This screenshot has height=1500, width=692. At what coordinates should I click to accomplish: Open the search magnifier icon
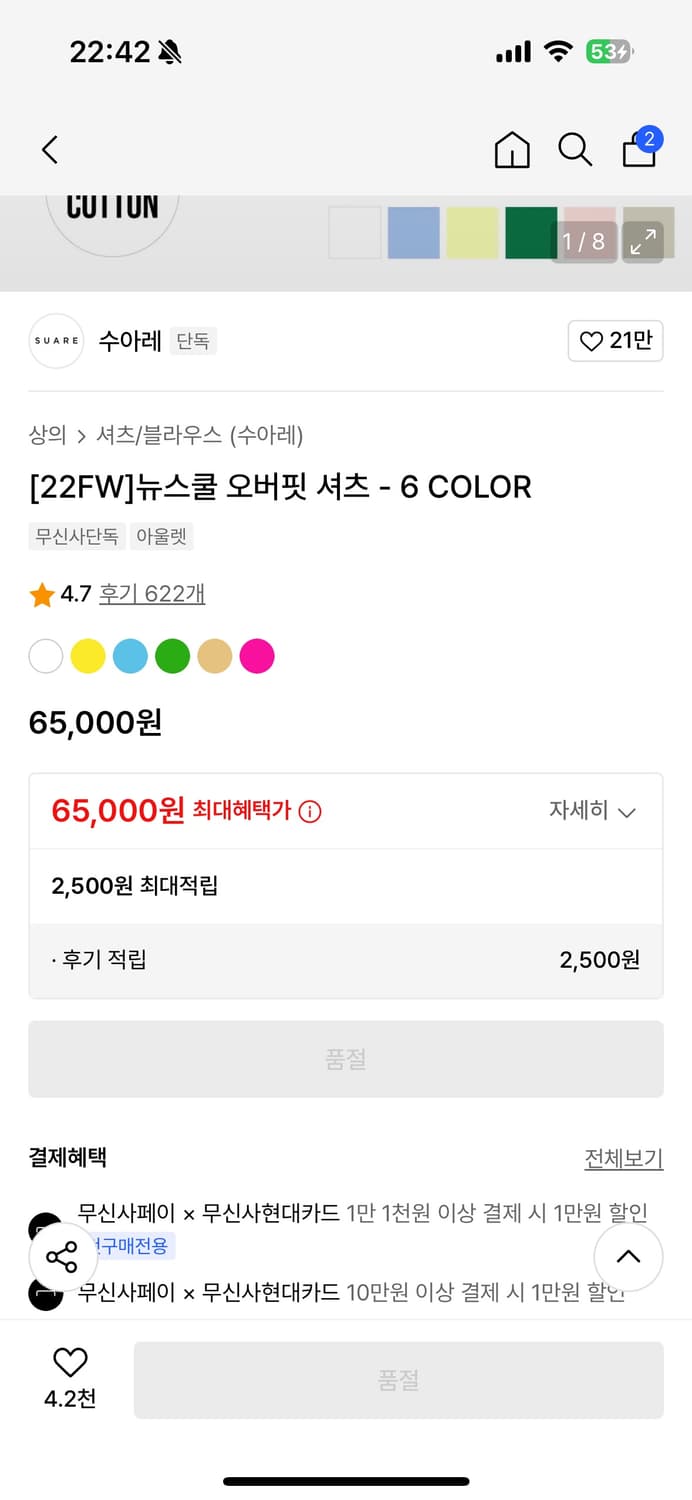[x=575, y=150]
